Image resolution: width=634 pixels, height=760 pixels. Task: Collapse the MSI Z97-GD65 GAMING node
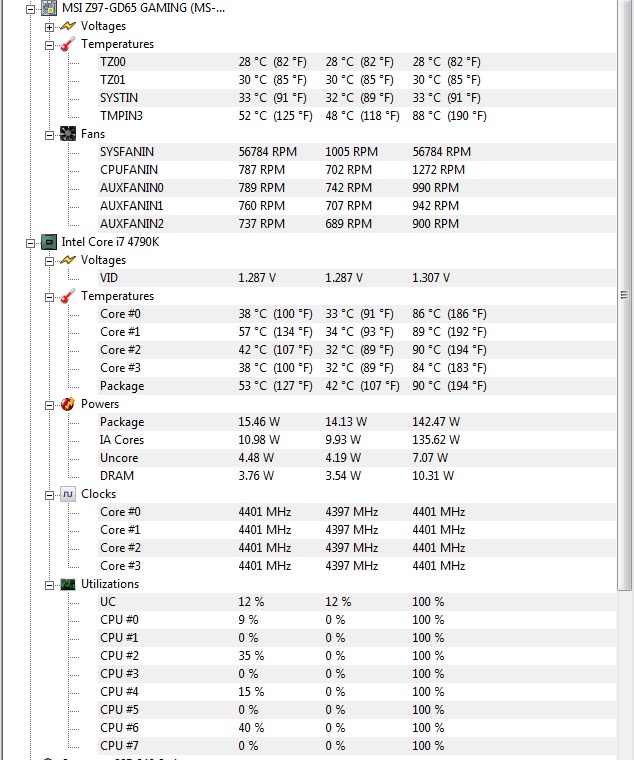pos(30,9)
